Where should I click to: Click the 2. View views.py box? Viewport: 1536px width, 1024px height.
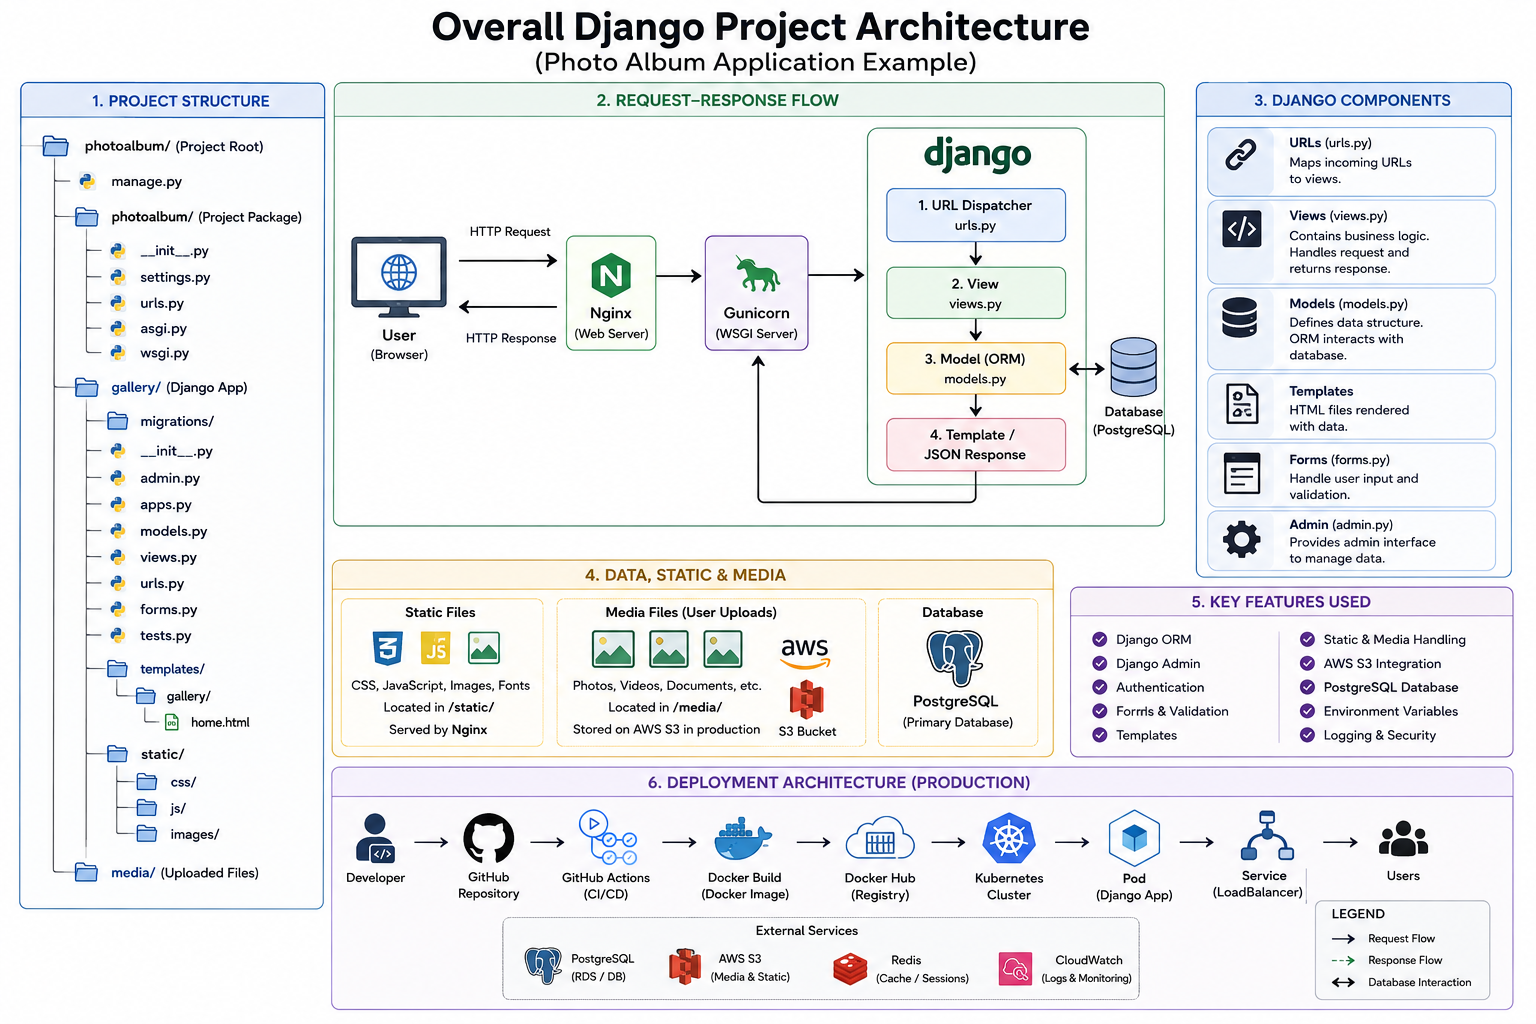pyautogui.click(x=975, y=293)
